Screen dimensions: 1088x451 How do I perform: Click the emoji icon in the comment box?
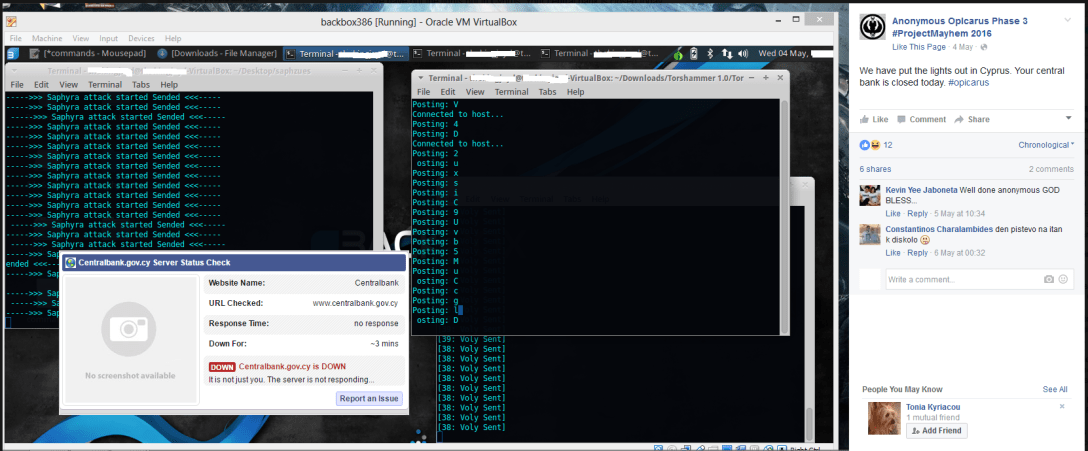coord(1064,279)
